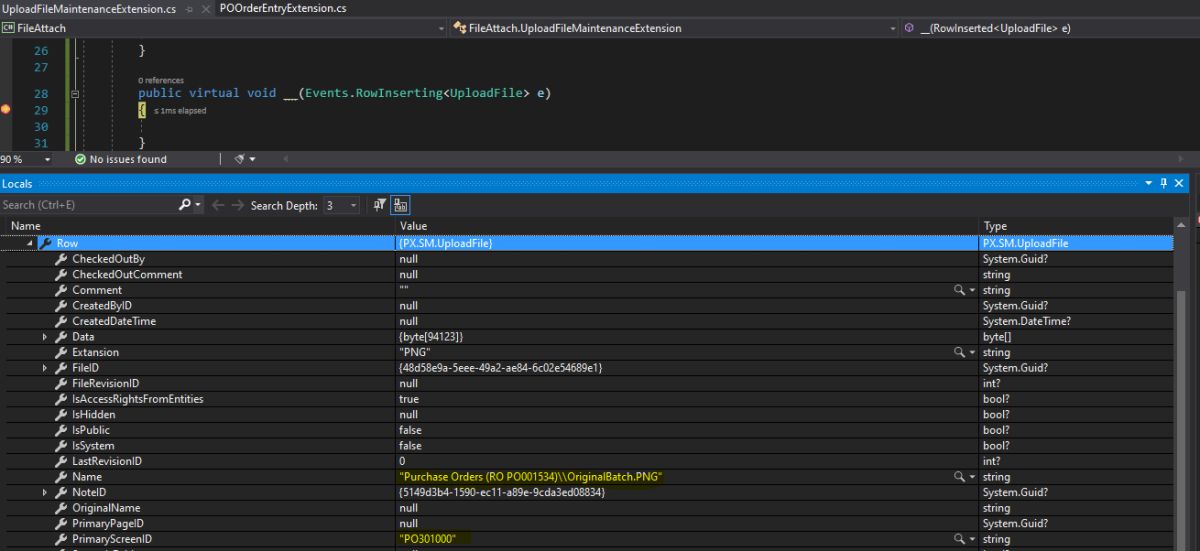Screen dimensions: 1200x551
Task: Click wrench icon beside LastRevisionID
Action: tap(61, 461)
